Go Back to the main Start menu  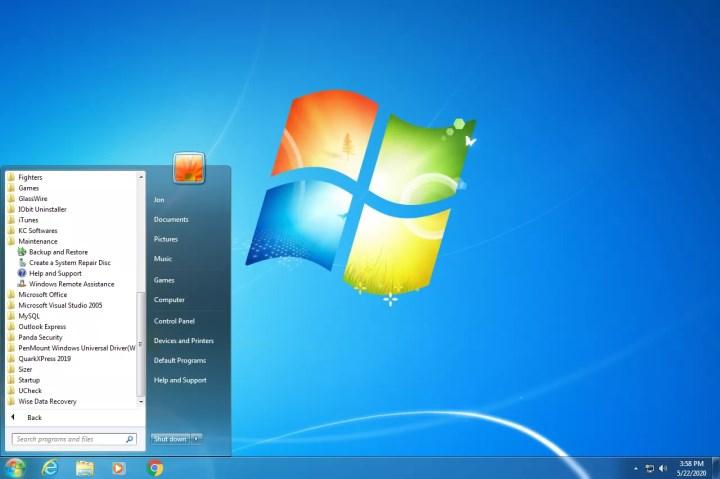tap(34, 417)
